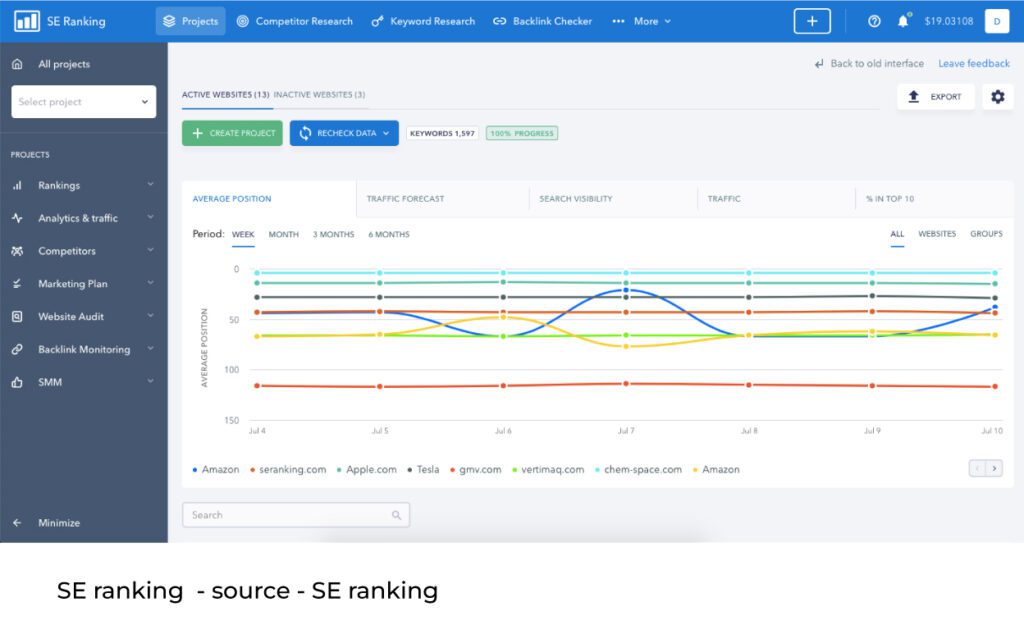Select the 3 MONTHS period option

click(x=333, y=234)
